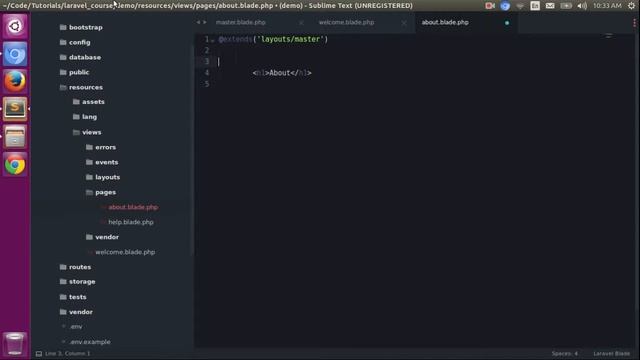Click line number 5 in gutter
Viewport: 640px width, 360px height.
point(207,84)
